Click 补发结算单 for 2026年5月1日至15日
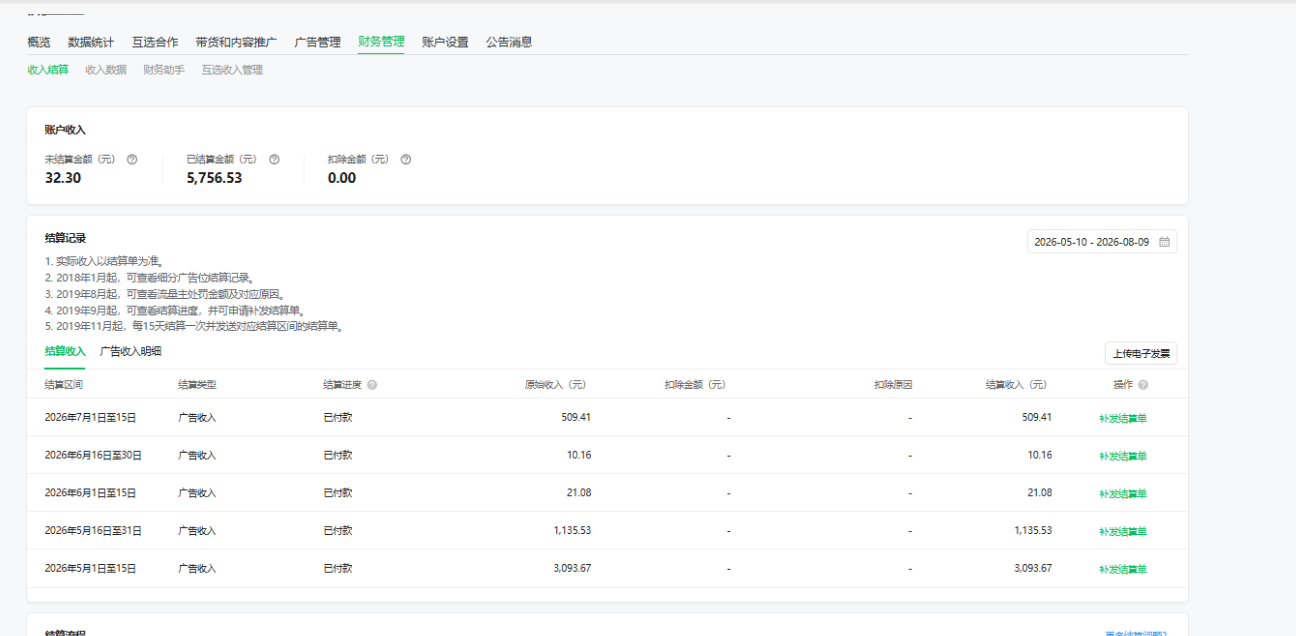 1123,569
